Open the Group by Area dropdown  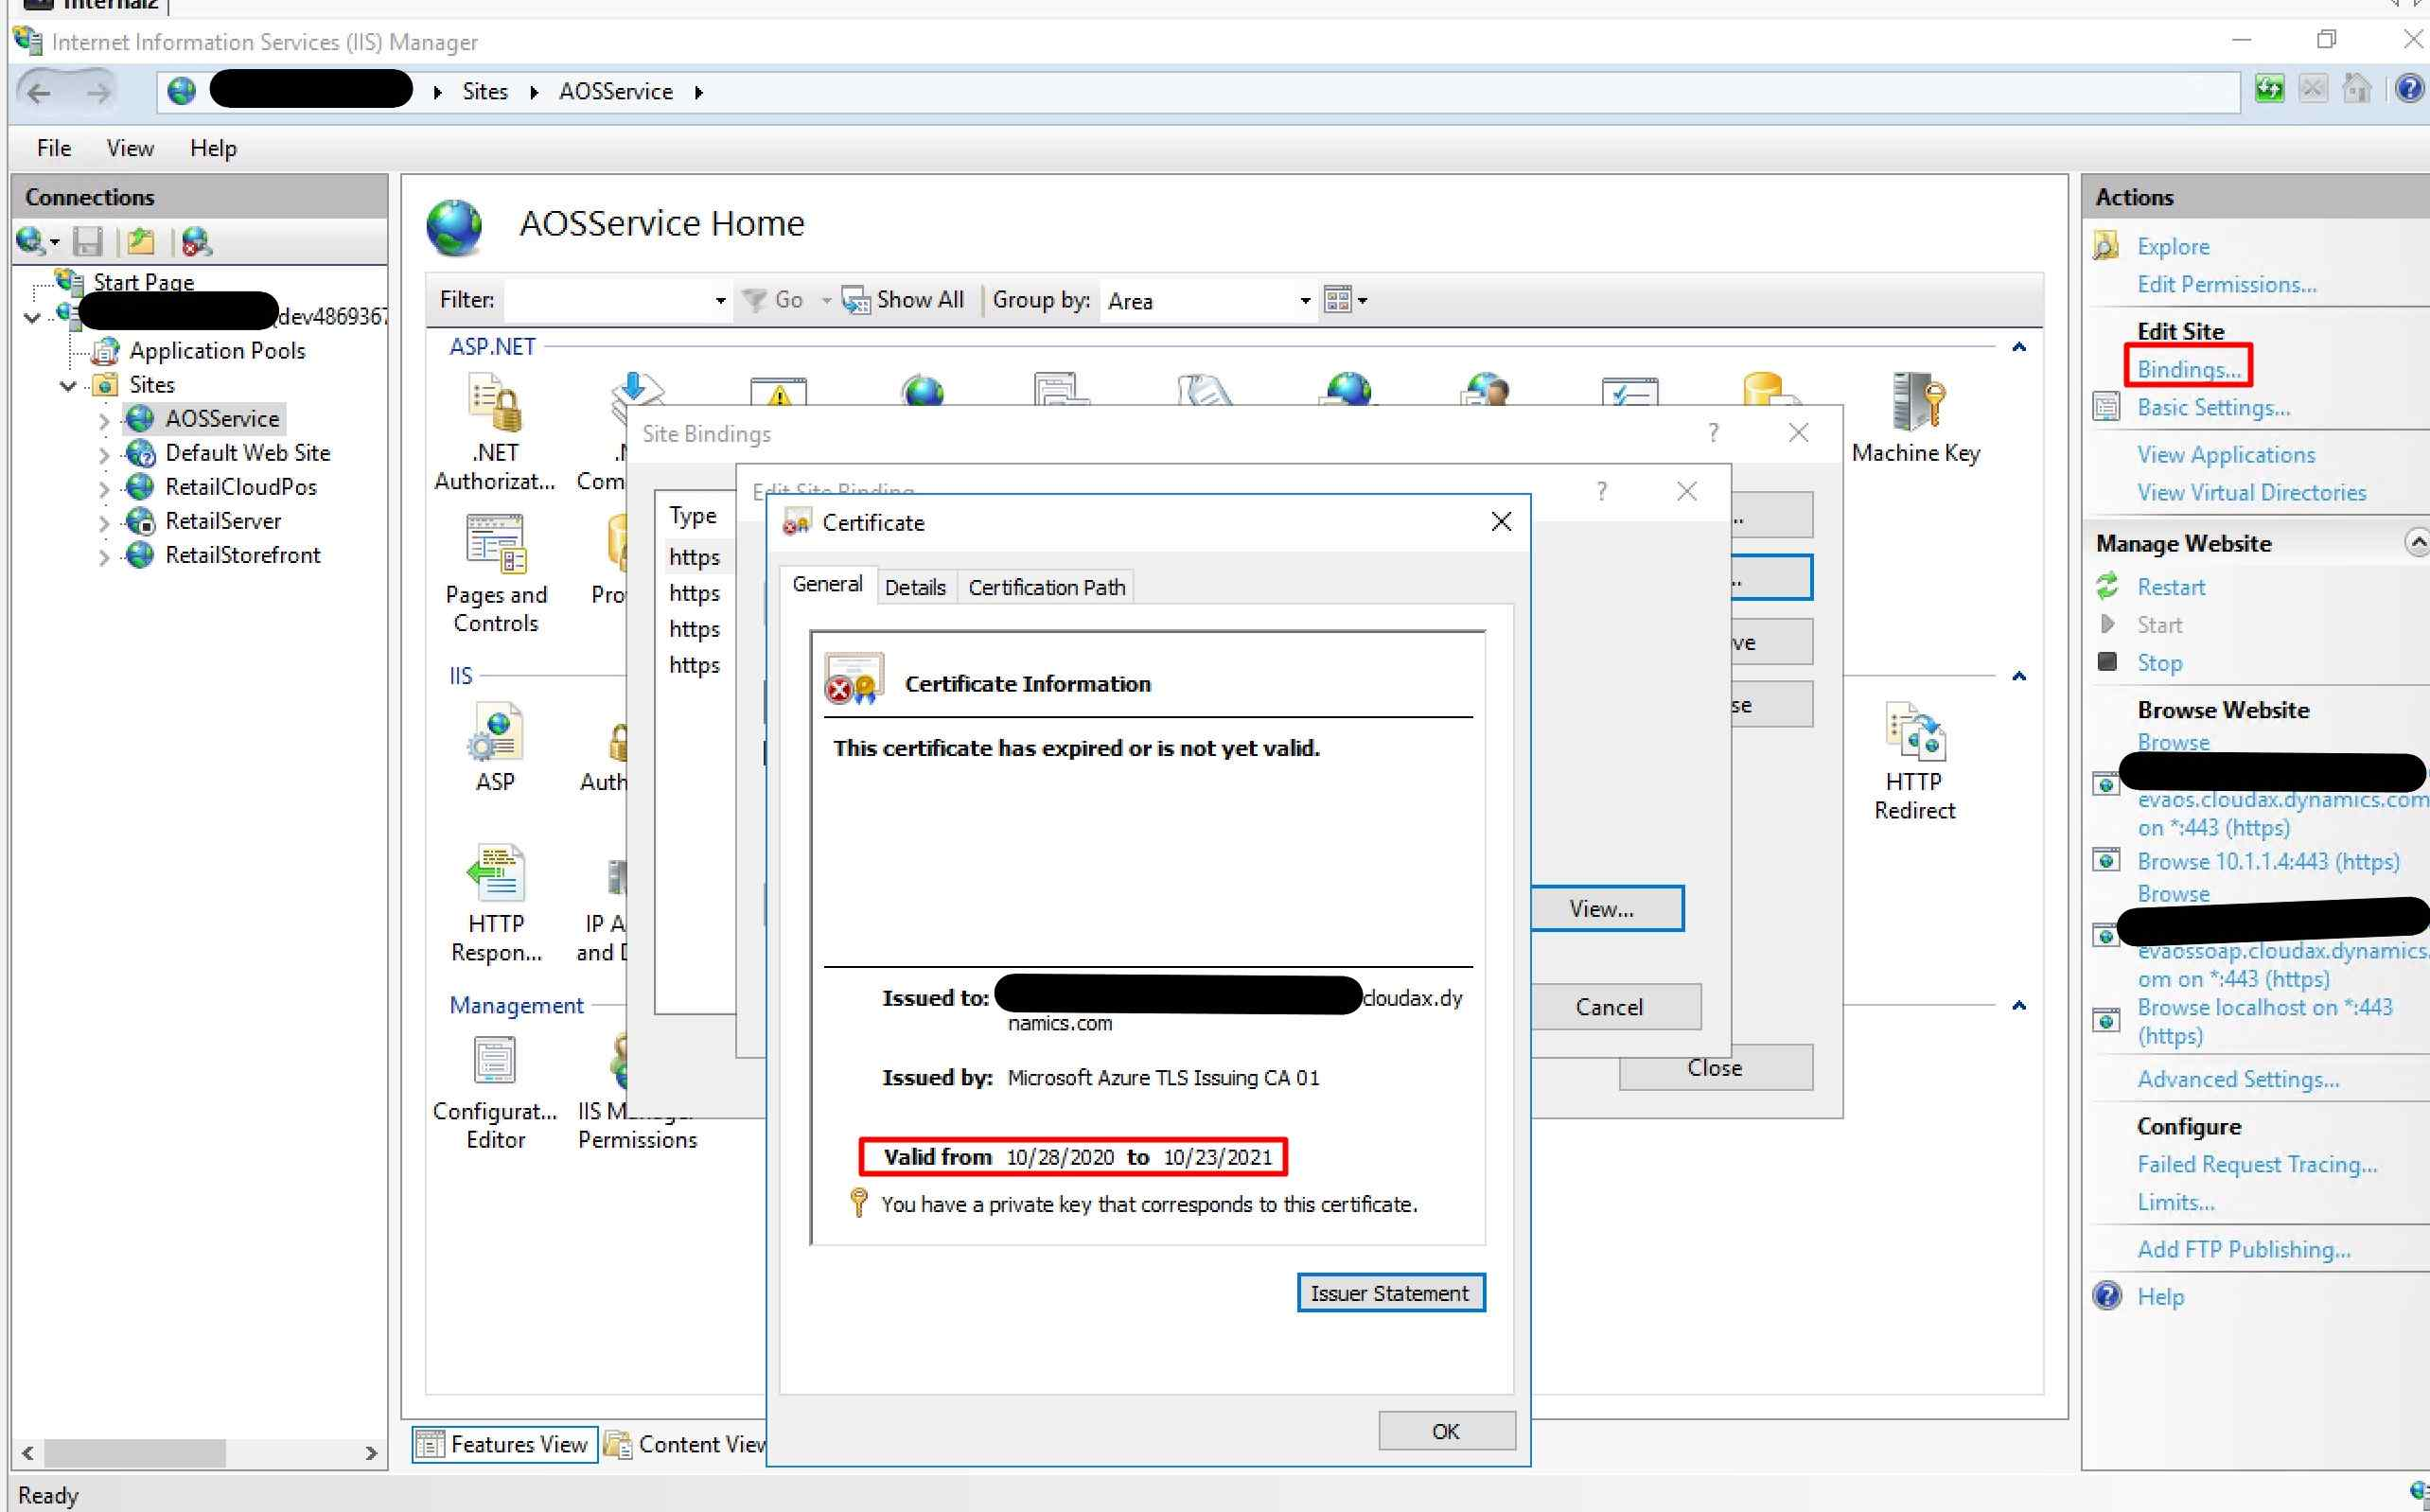[x=1304, y=301]
